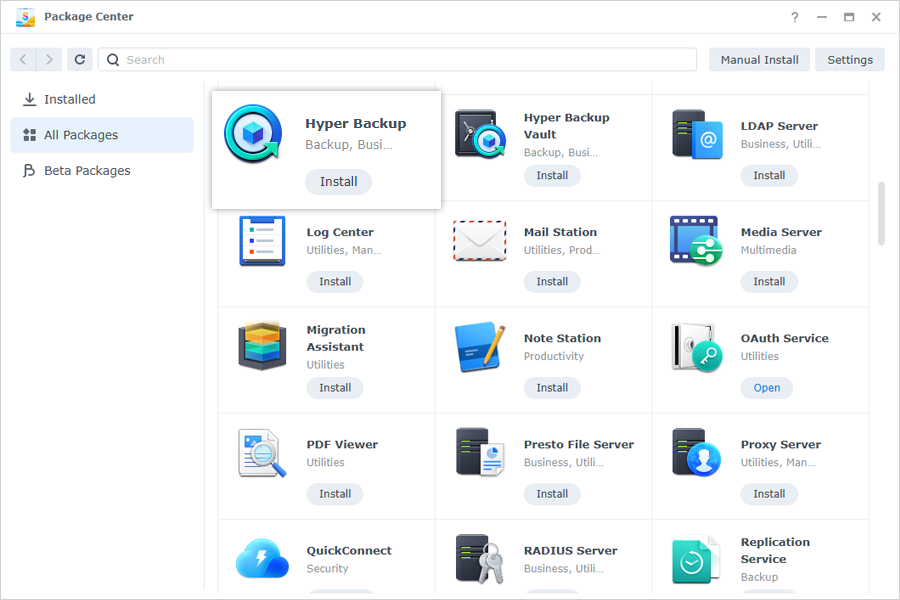The width and height of the screenshot is (900, 600).
Task: Click the Backup category under Replication Service
Action: tap(759, 578)
